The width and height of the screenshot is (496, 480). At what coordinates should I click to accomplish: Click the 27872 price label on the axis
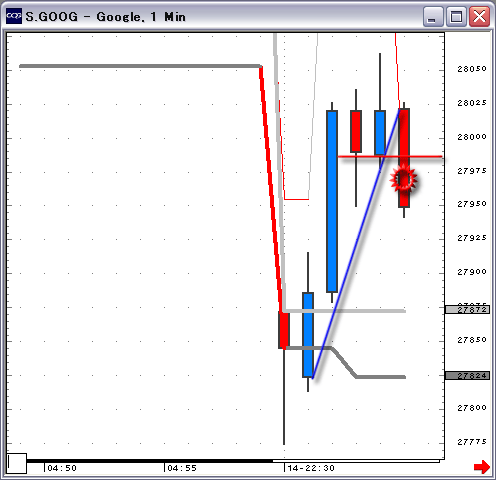click(467, 310)
